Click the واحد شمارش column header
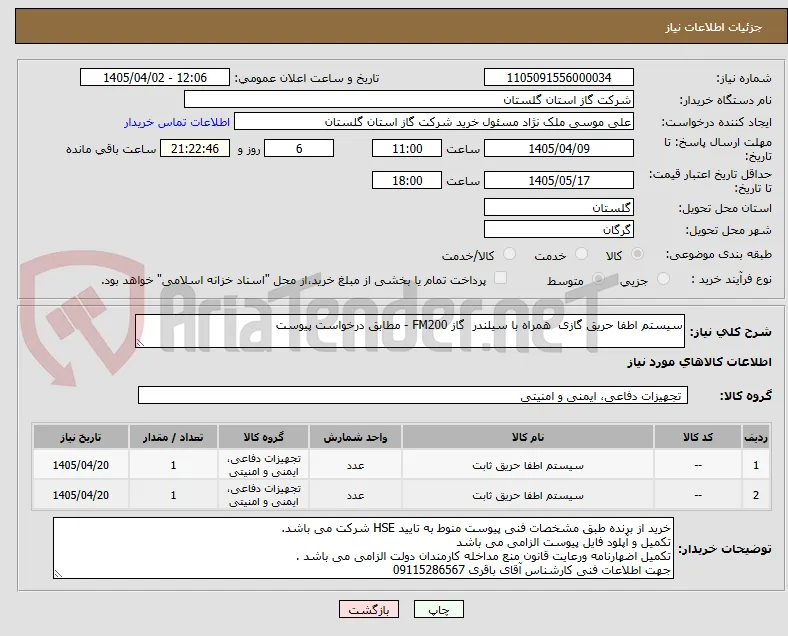Screen dimensions: 788x636 click(x=355, y=437)
